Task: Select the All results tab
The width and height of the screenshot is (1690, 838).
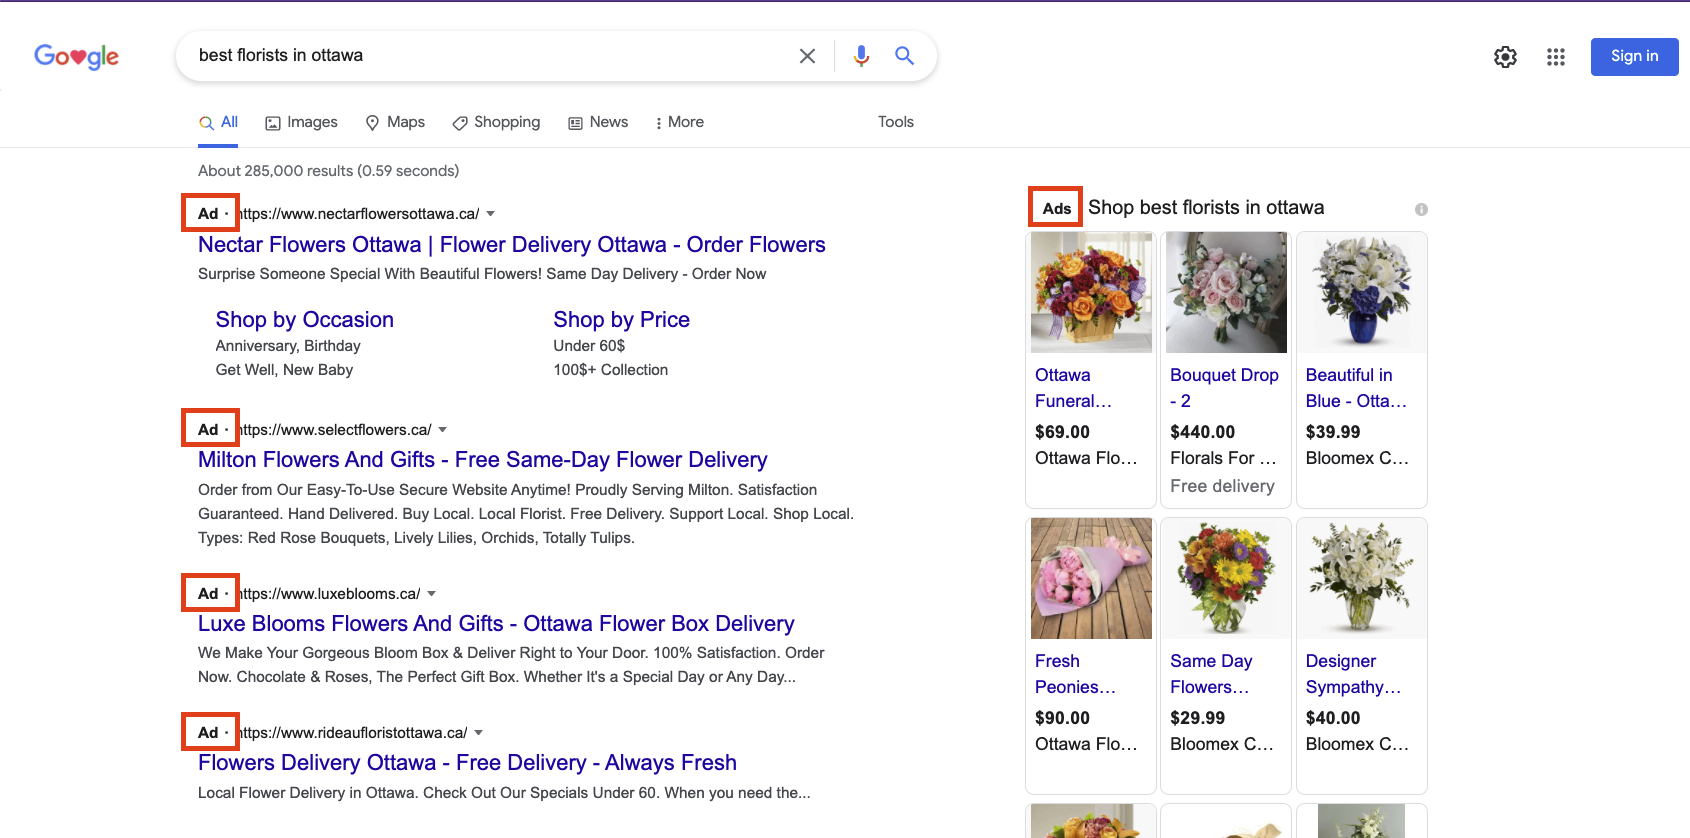Action: [218, 122]
